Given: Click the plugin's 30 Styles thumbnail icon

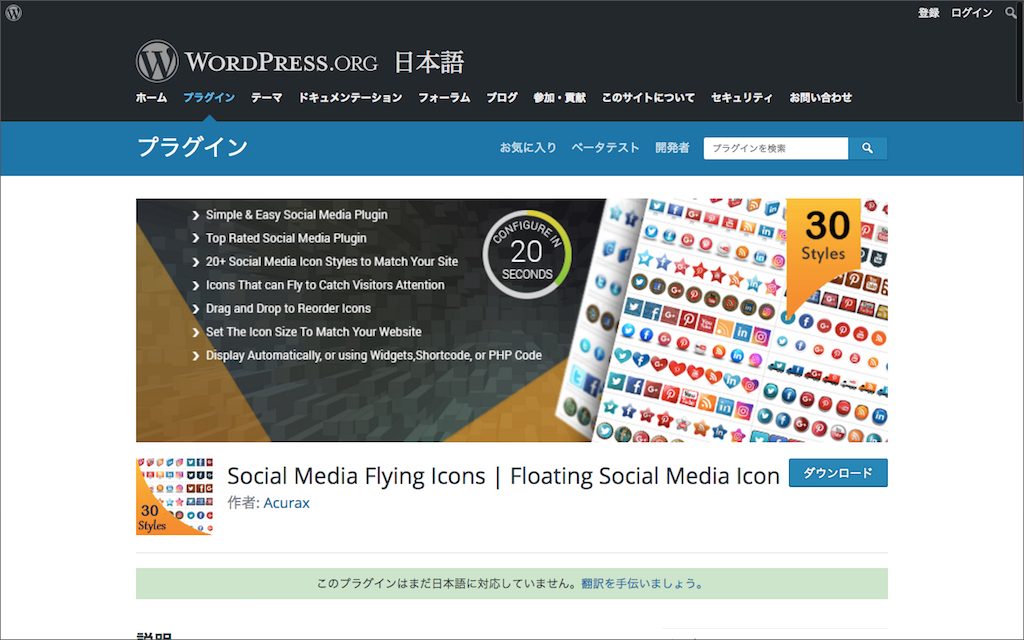Looking at the screenshot, I should coord(174,496).
